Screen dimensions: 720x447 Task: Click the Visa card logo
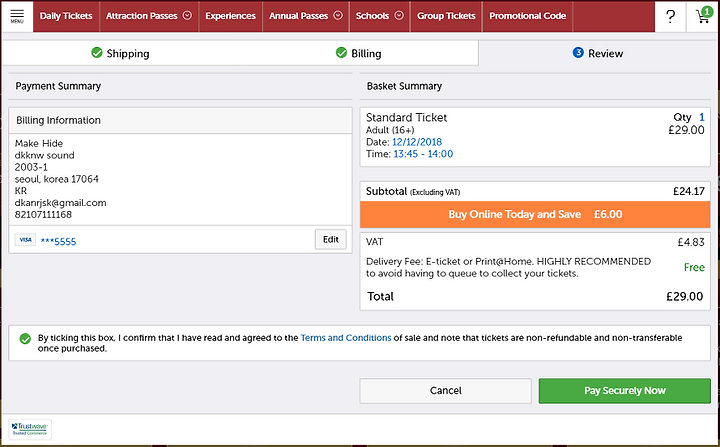pos(25,240)
